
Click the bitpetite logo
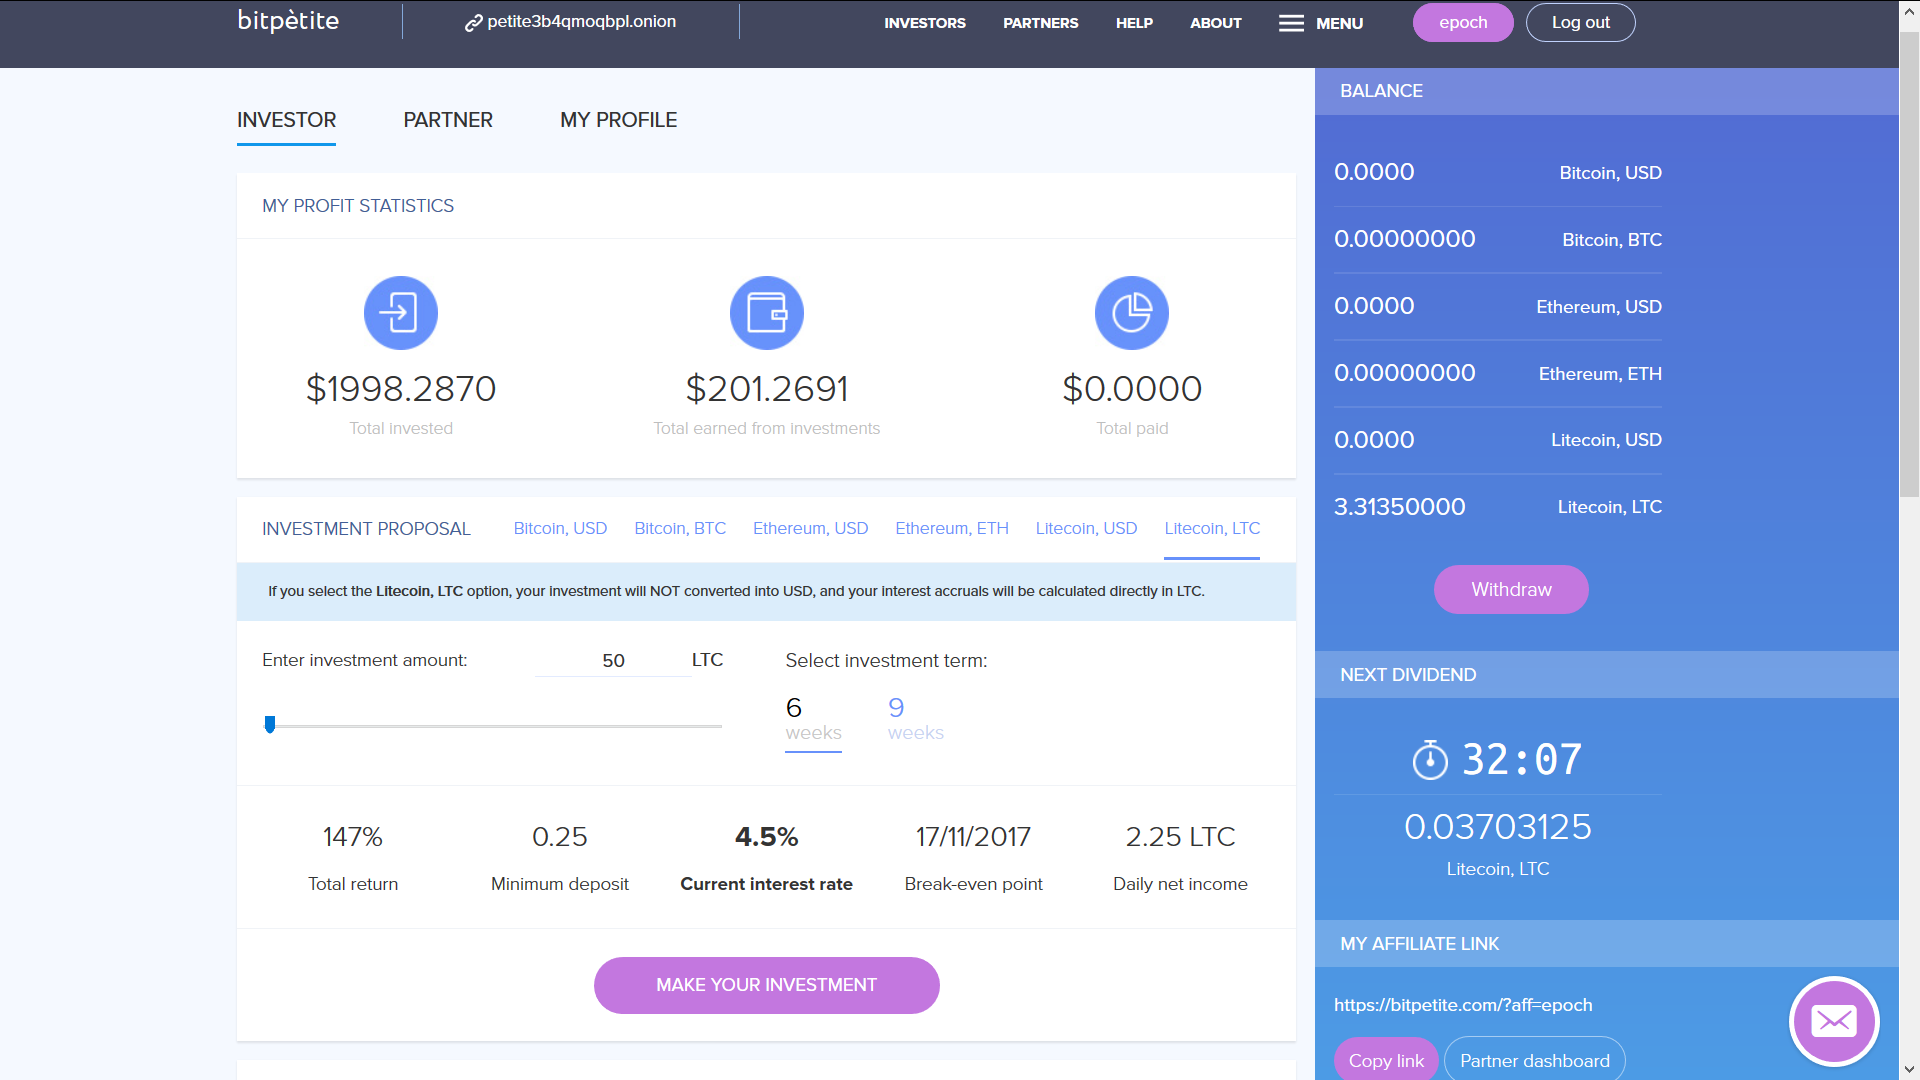(288, 21)
